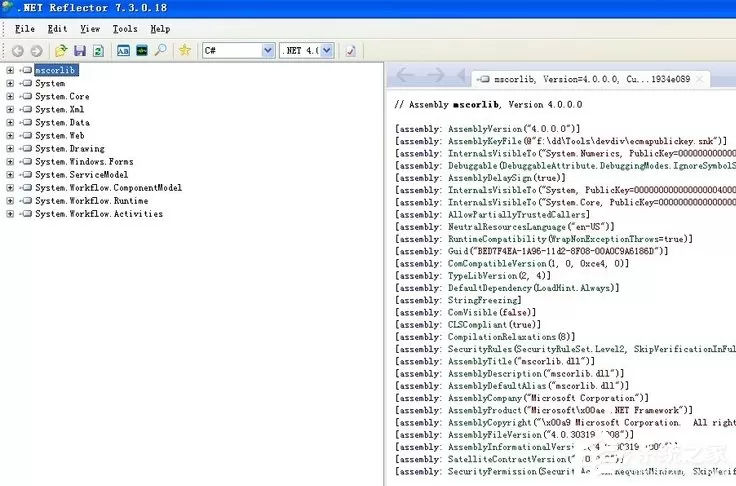Click the Search magnifier icon
Screen dimensions: 736x486
(161, 50)
